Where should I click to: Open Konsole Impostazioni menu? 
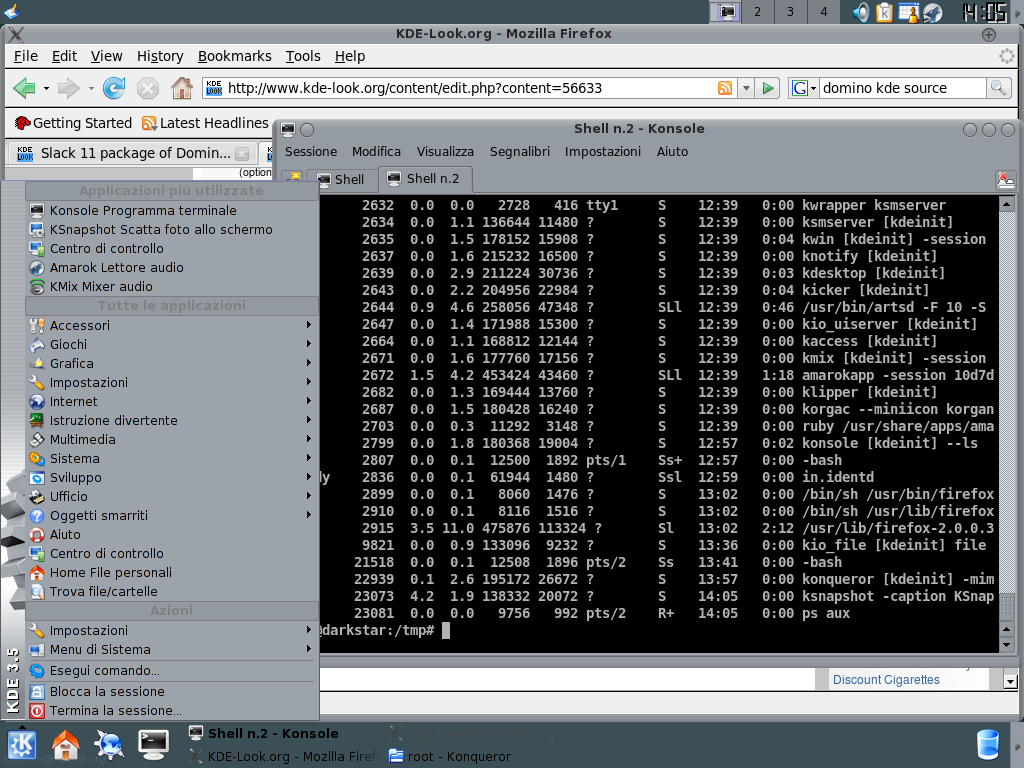(x=603, y=152)
